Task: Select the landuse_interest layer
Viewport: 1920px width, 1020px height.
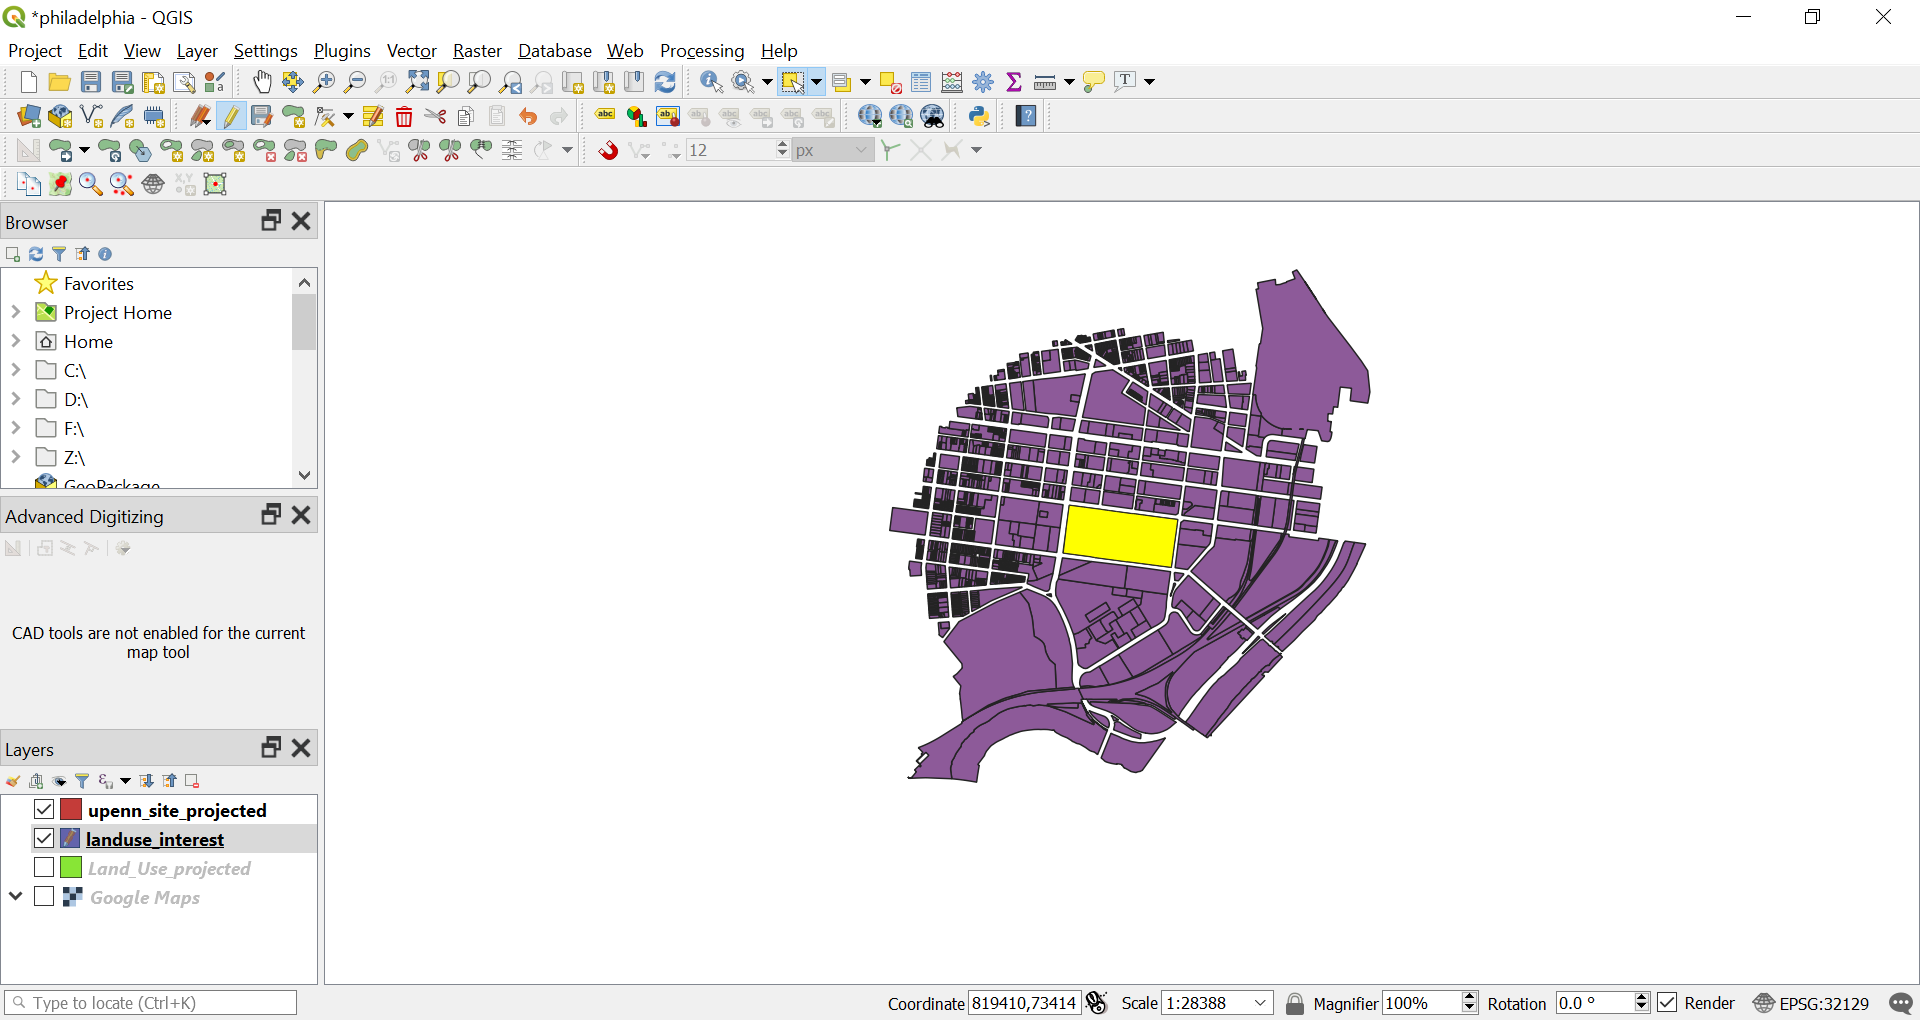Action: tap(155, 839)
